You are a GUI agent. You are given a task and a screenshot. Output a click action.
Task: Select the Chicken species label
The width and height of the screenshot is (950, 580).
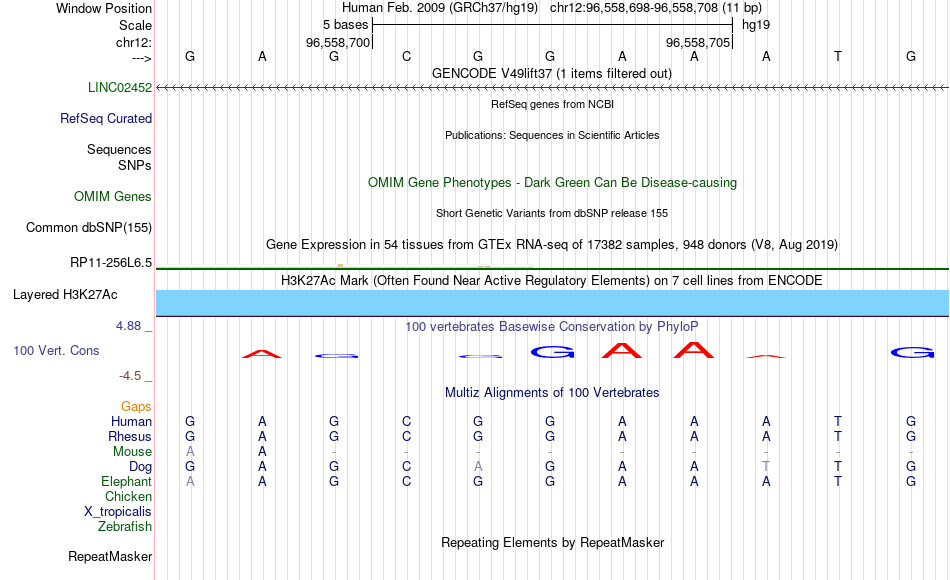128,496
